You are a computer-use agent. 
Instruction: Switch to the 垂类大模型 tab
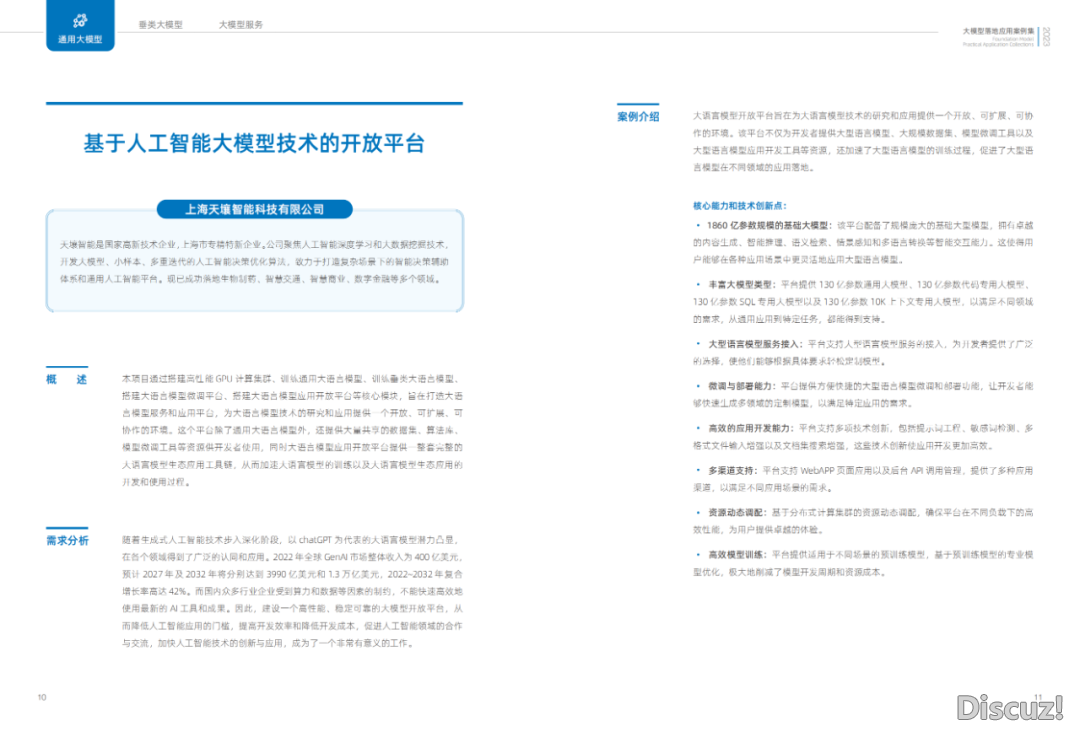(x=160, y=24)
